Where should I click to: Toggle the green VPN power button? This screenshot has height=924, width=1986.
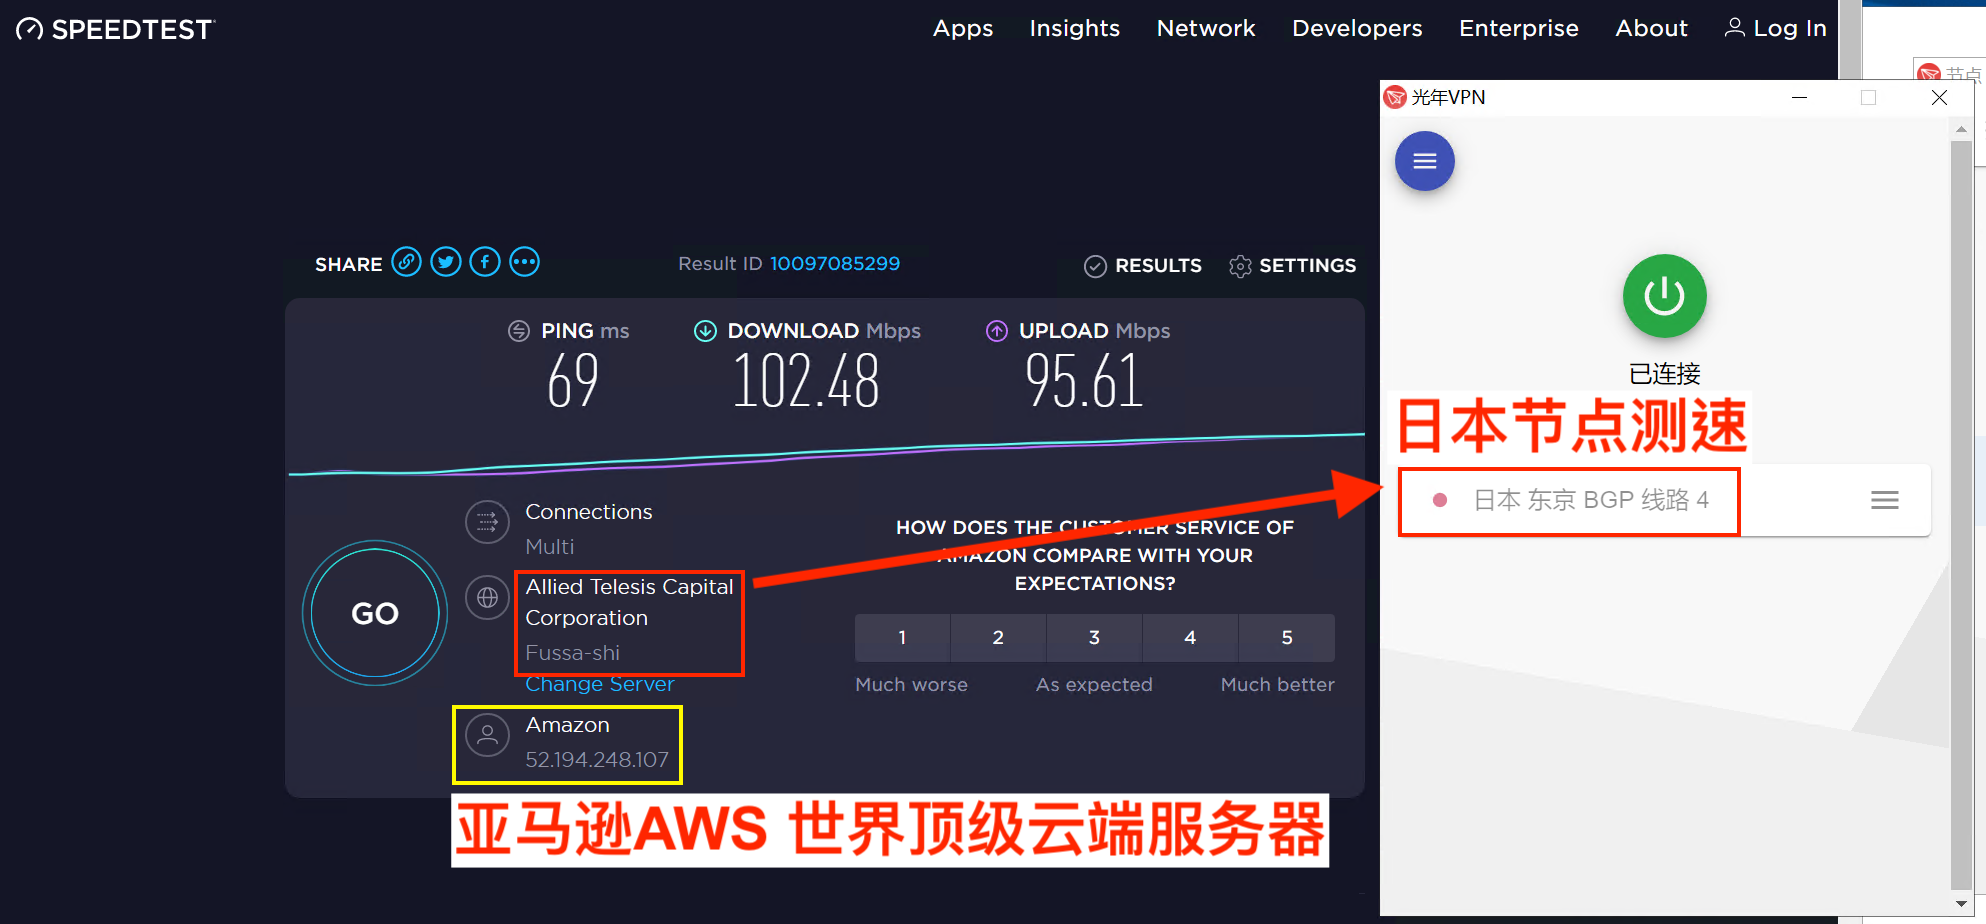tap(1665, 296)
